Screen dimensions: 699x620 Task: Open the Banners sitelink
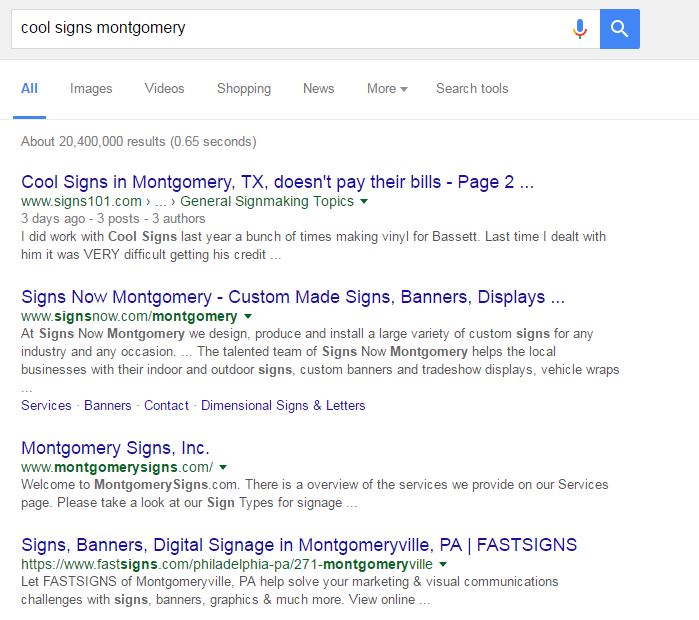[x=108, y=406]
